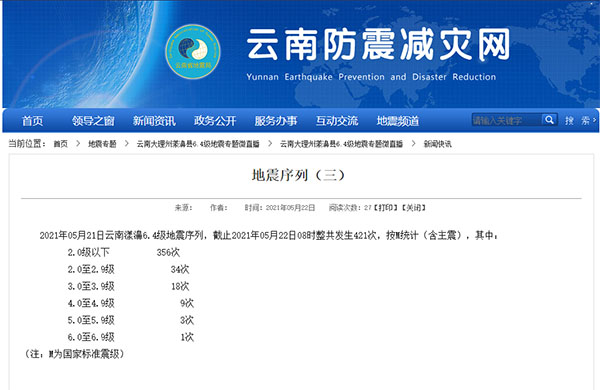The image size is (600, 390).
Task: Click the site title 云南防震减灾网
Action: [x=378, y=45]
